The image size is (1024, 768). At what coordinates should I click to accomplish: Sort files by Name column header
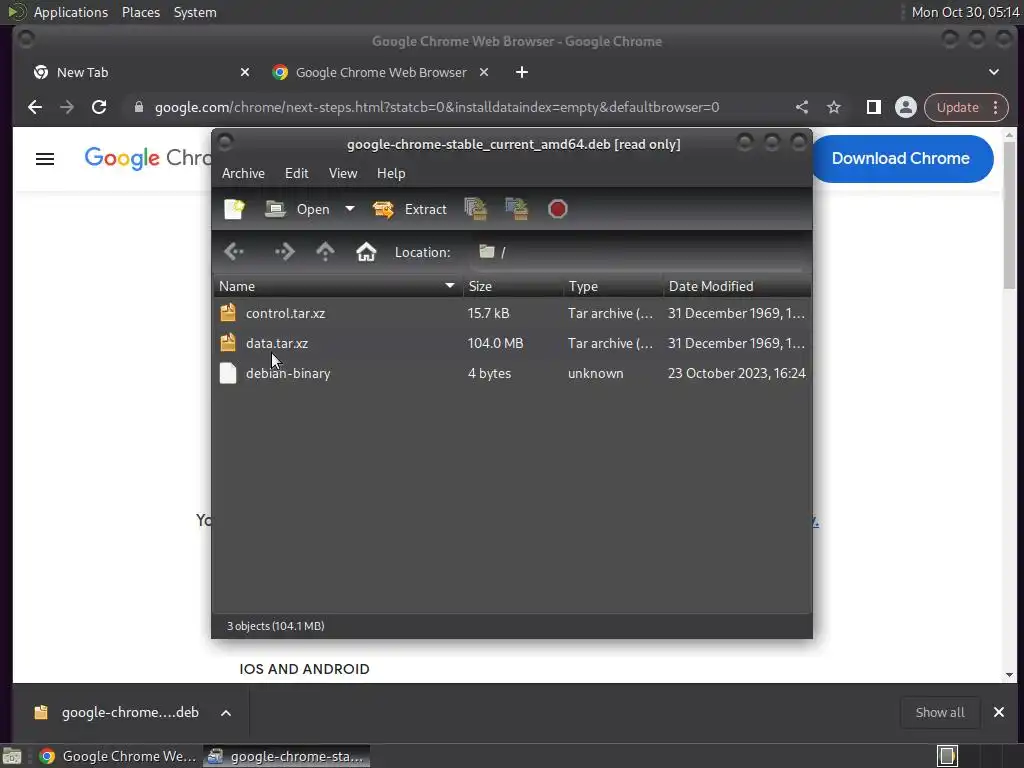click(338, 287)
